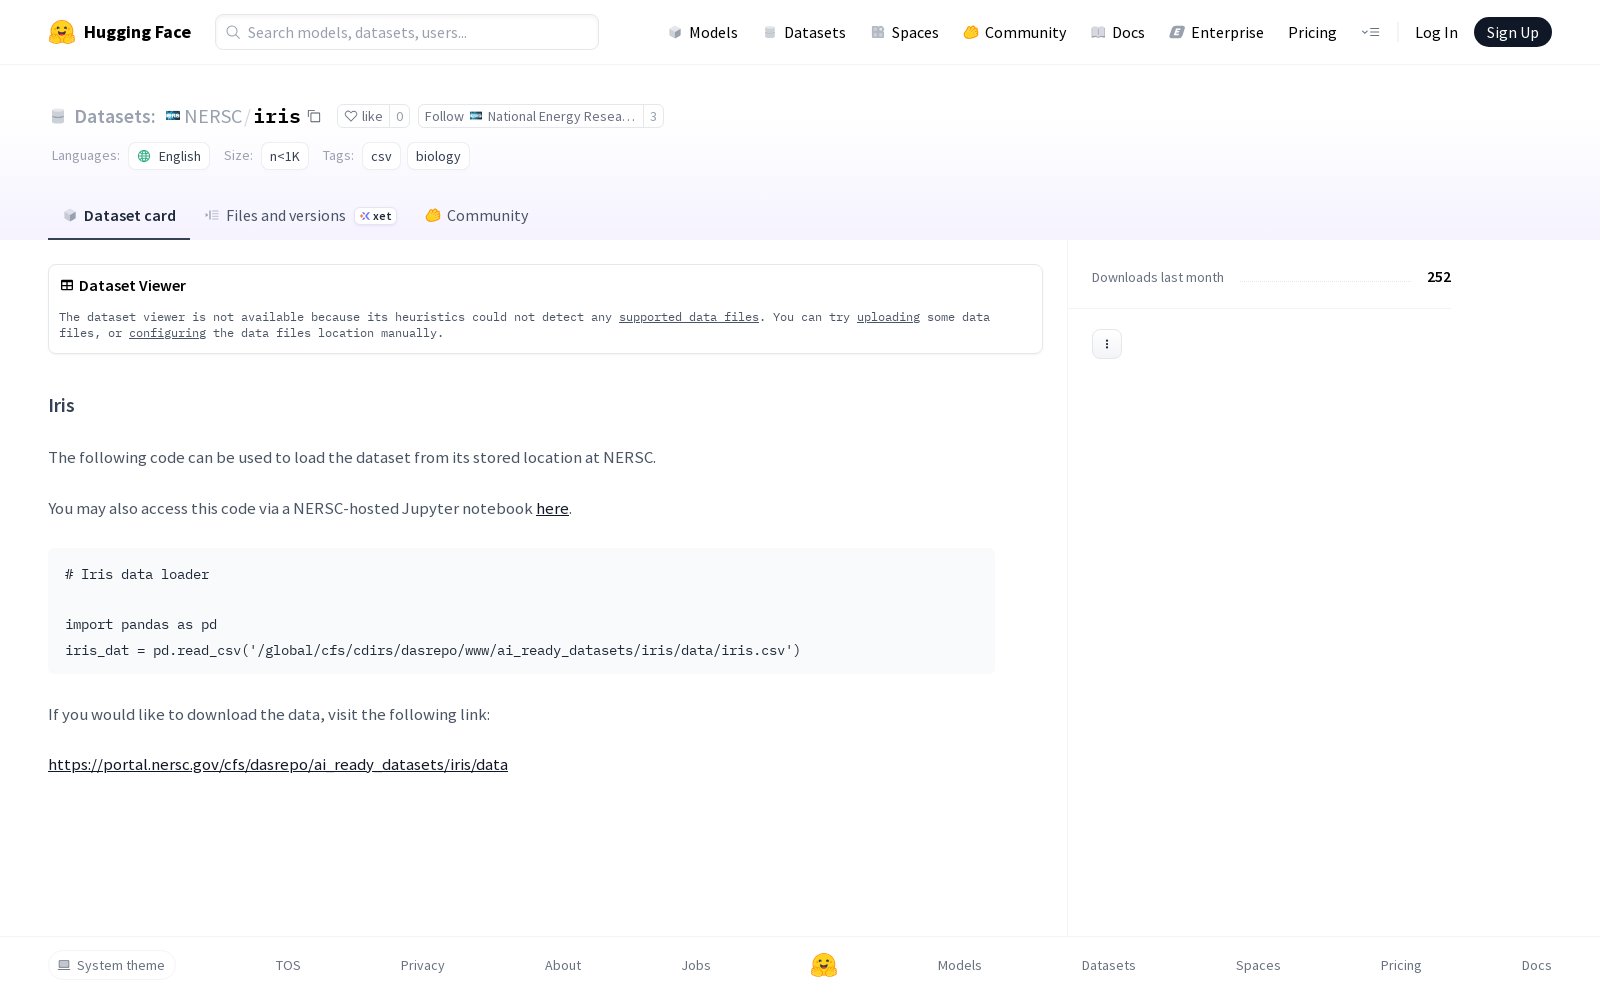Open the Models navigation menu
1600x1000 pixels.
[703, 32]
